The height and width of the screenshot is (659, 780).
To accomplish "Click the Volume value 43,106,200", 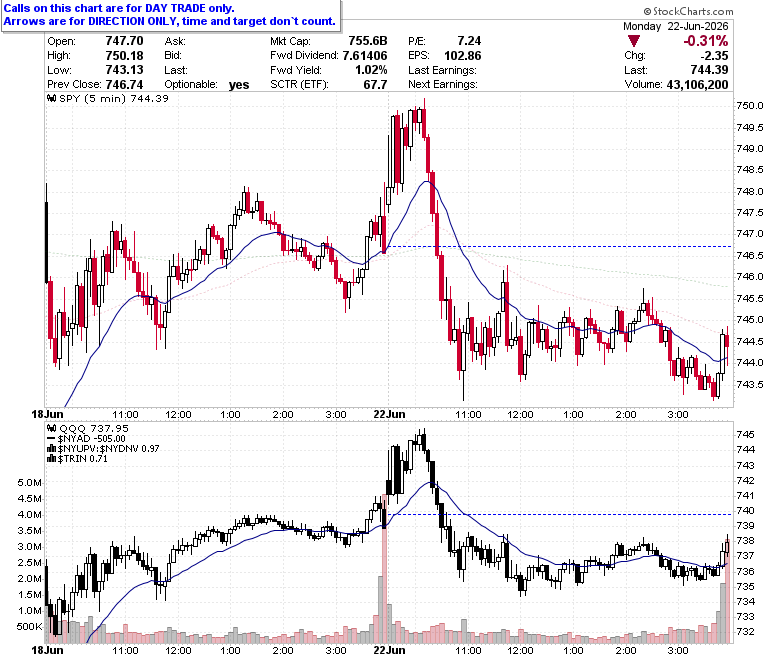I will point(697,85).
